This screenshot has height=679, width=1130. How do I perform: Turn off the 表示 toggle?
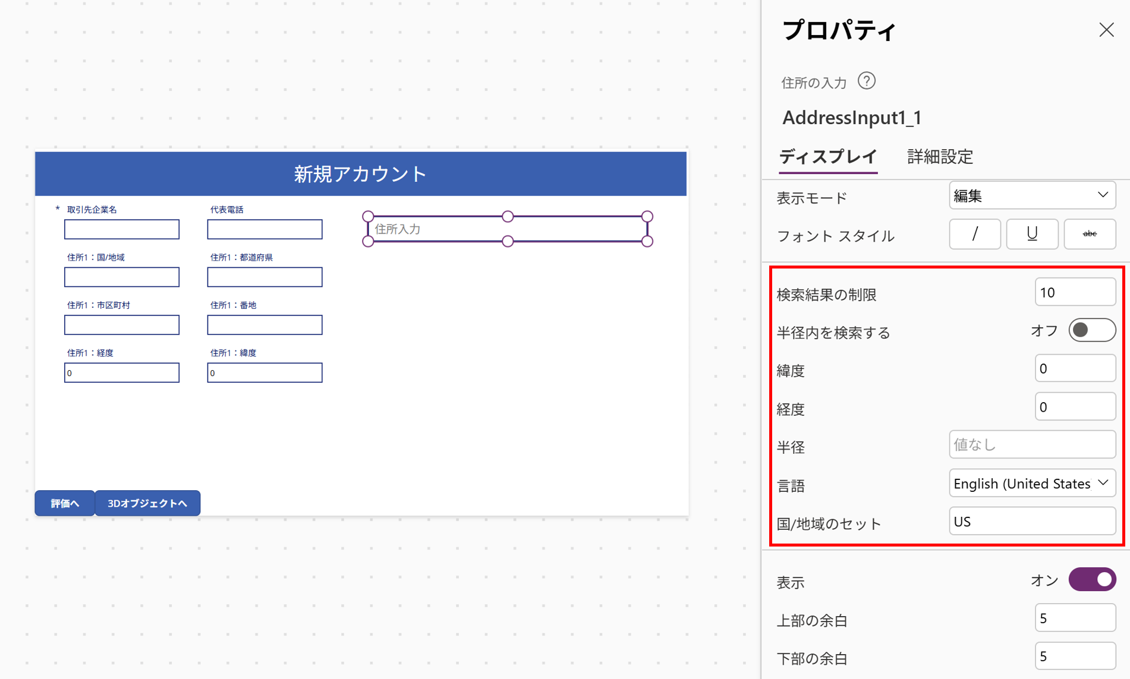pos(1091,580)
